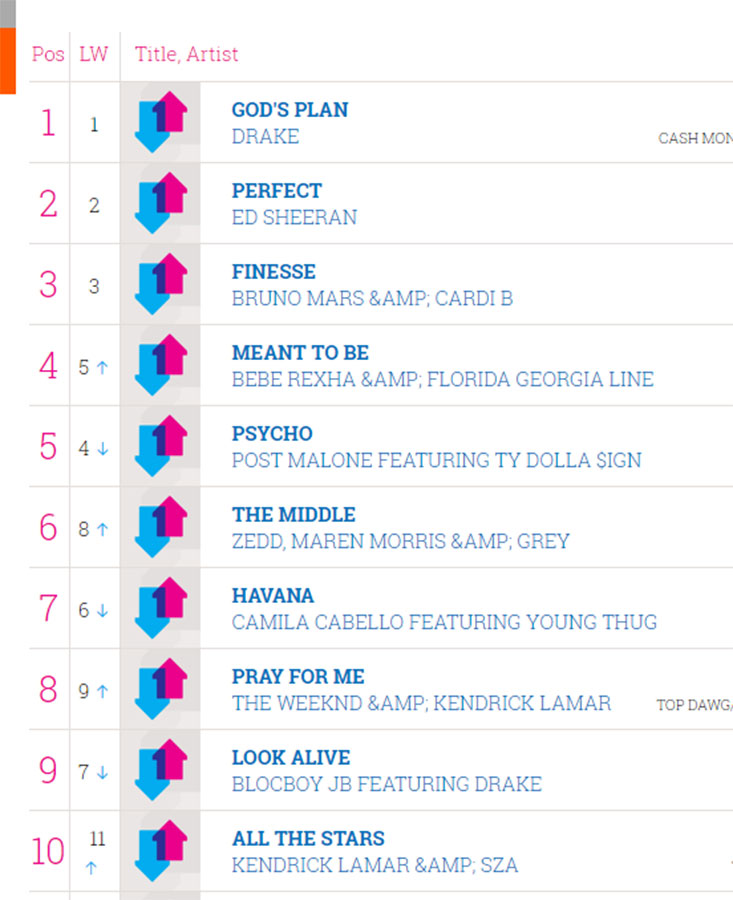The height and width of the screenshot is (900, 733).
Task: Click Bebe Rexha & Florida Georgia Line artist name
Action: pyautogui.click(x=443, y=379)
